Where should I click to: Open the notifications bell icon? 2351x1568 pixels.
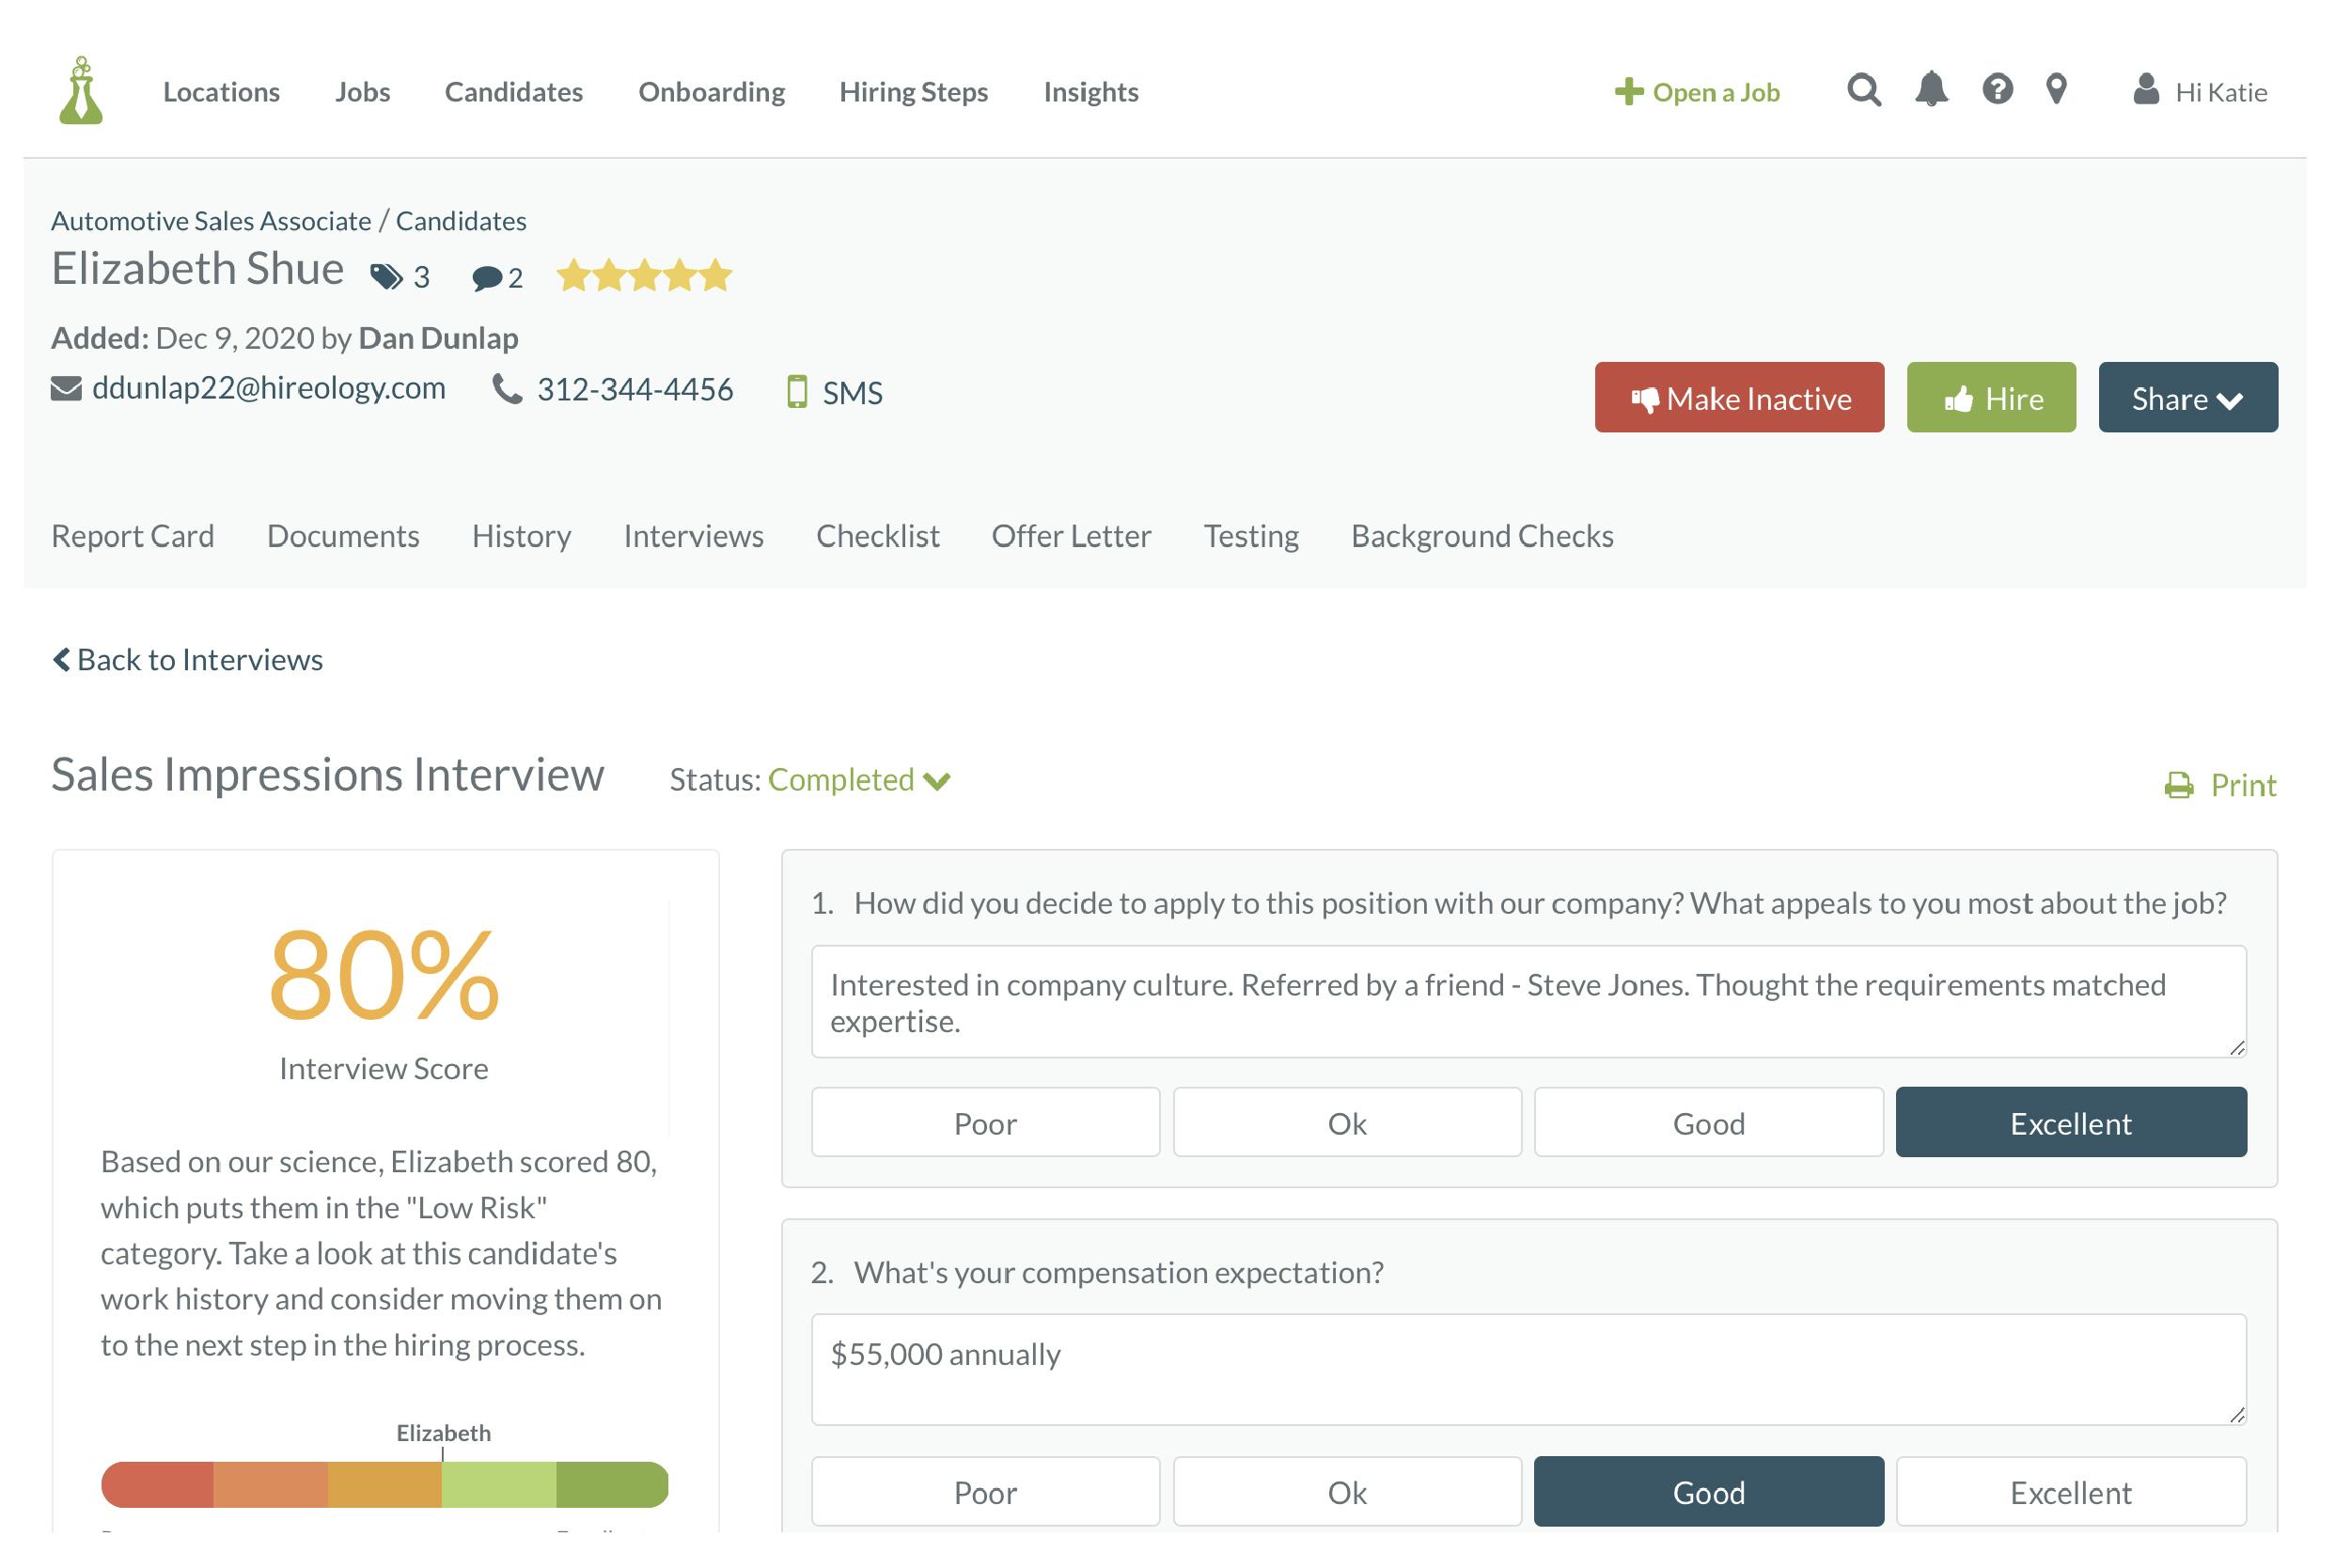click(1931, 90)
